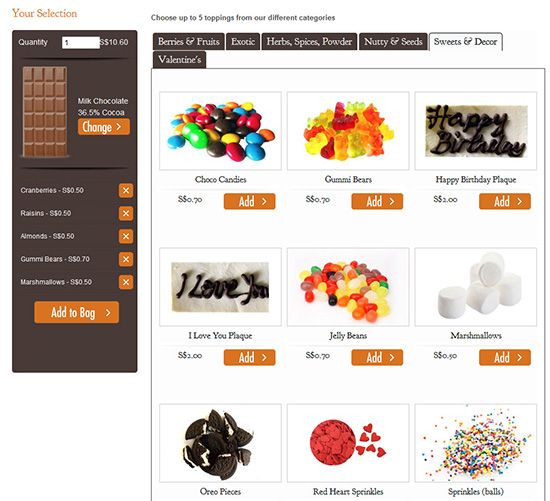The height and width of the screenshot is (501, 550).
Task: Add I Love You Plaque
Action: [249, 358]
